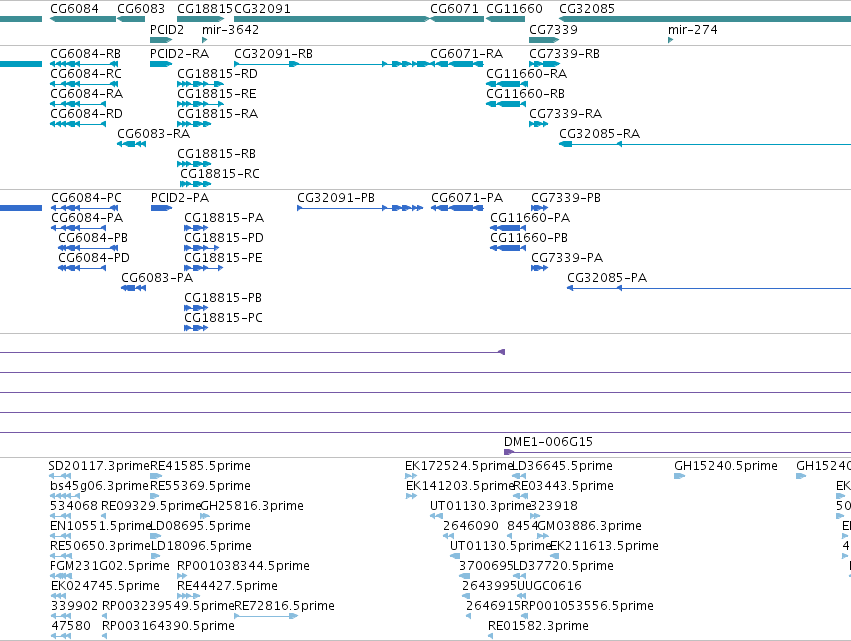Screen dimensions: 851x641
Task: Select transcript CG18815-RB
Action: tap(216, 154)
